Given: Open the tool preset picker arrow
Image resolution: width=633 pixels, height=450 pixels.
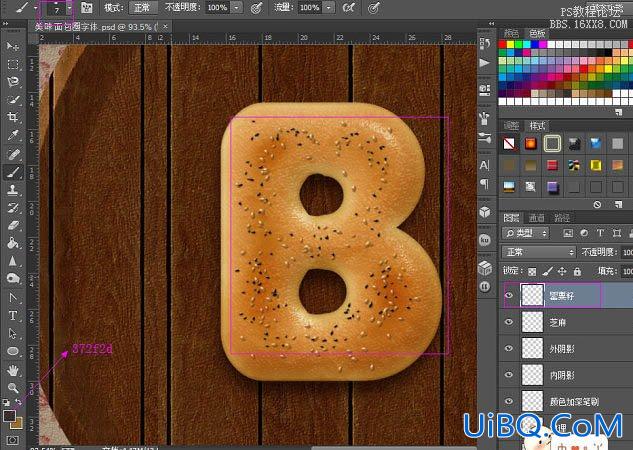Looking at the screenshot, I should pos(36,8).
